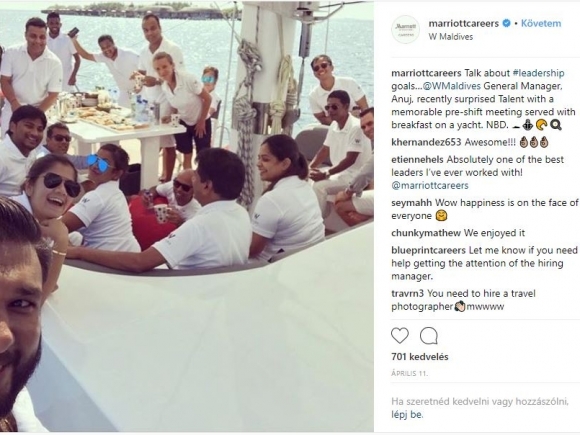Open the W Maldives location link

click(x=451, y=37)
